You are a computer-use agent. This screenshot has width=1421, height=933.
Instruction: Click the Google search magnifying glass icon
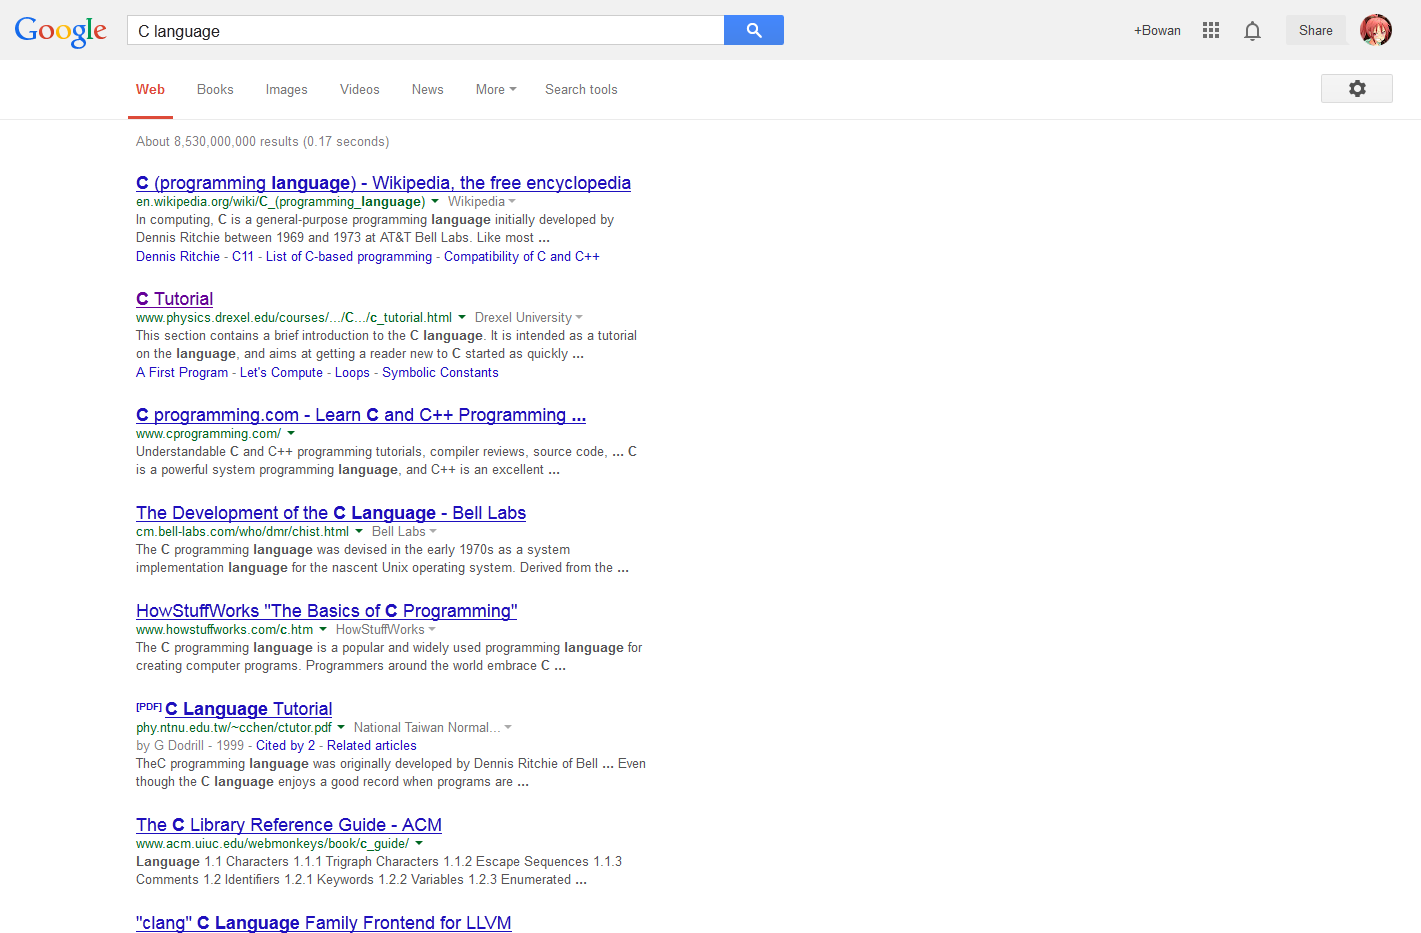point(753,30)
